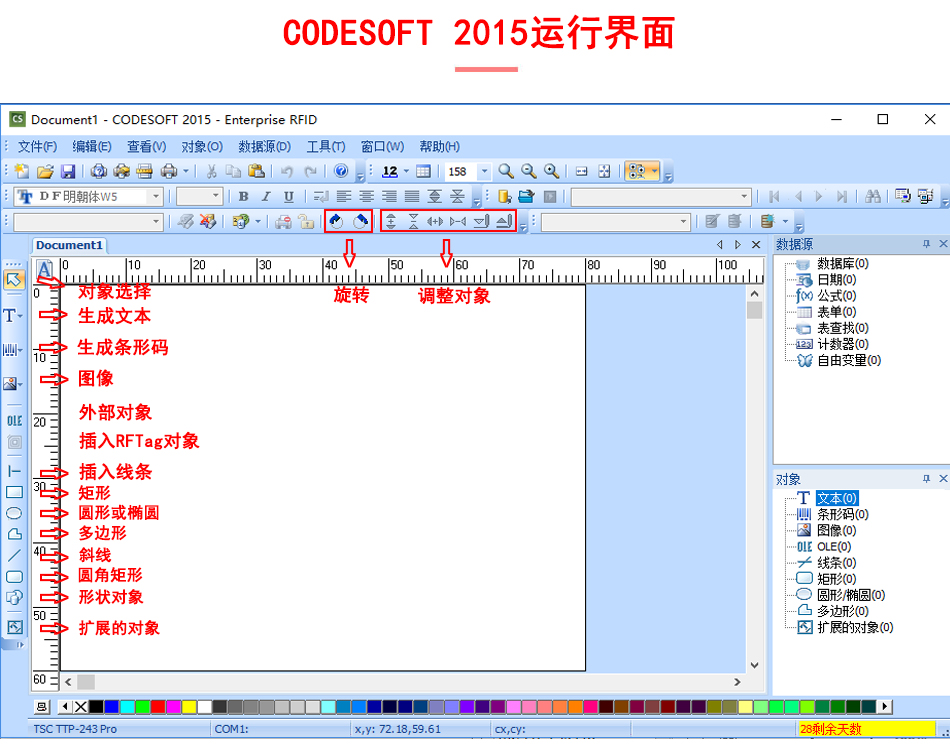
Task: Click the find binoculars icon
Action: [872, 196]
